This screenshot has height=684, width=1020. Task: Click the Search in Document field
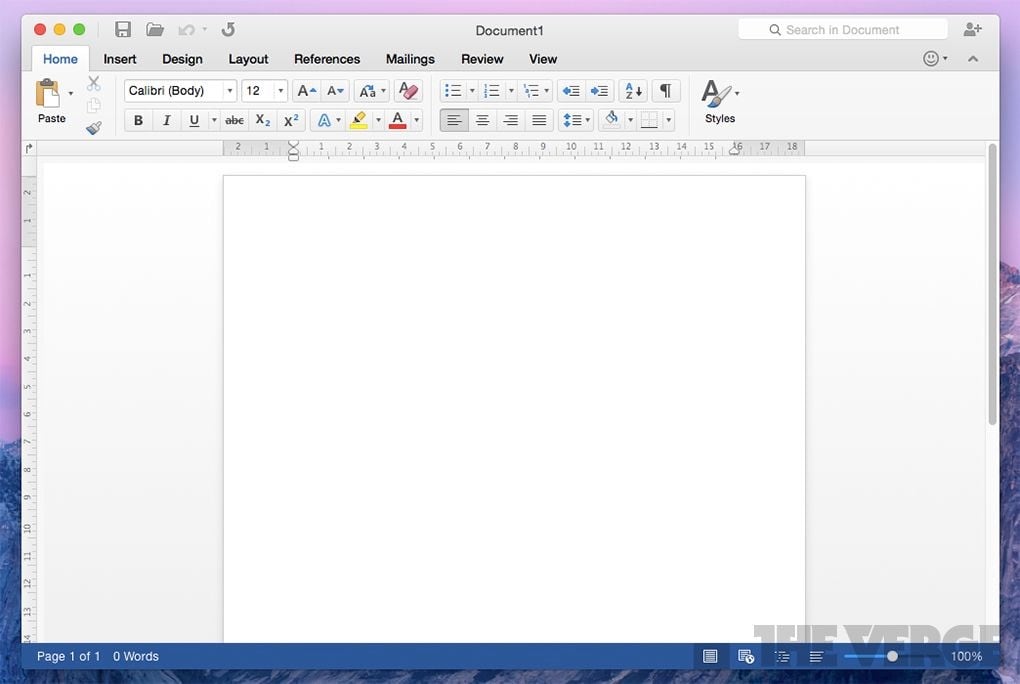tap(843, 30)
